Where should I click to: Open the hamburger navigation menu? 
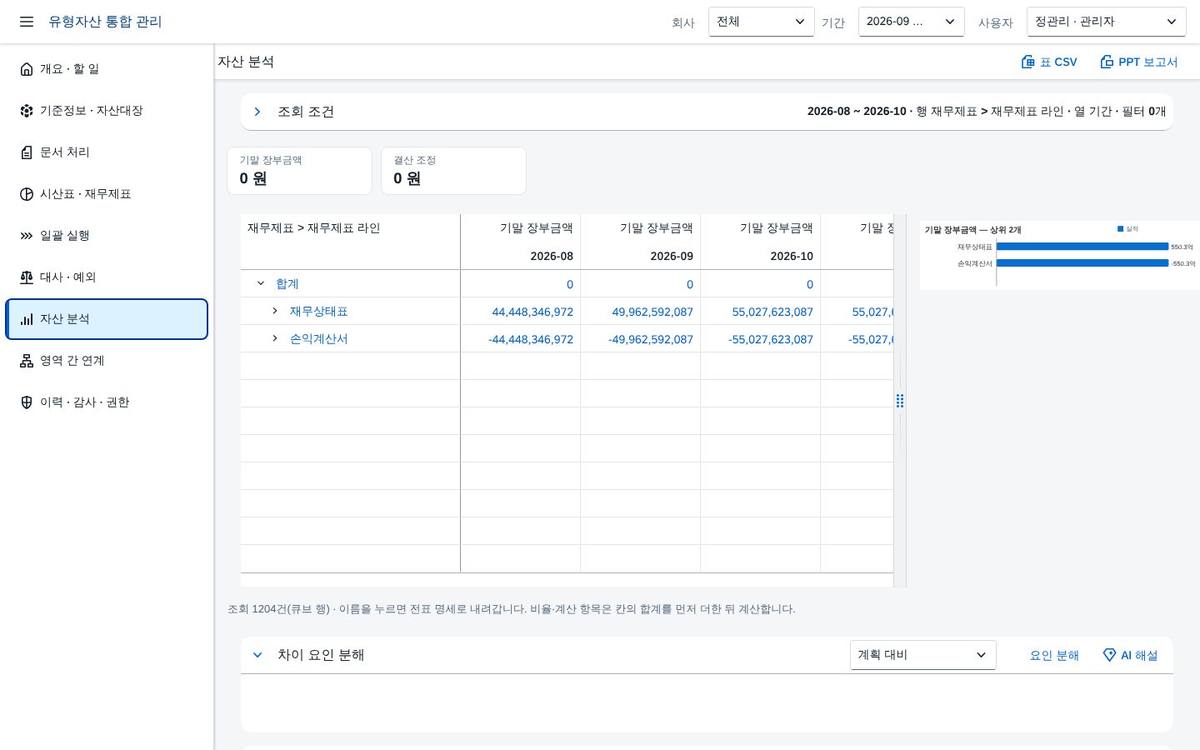tap(26, 21)
